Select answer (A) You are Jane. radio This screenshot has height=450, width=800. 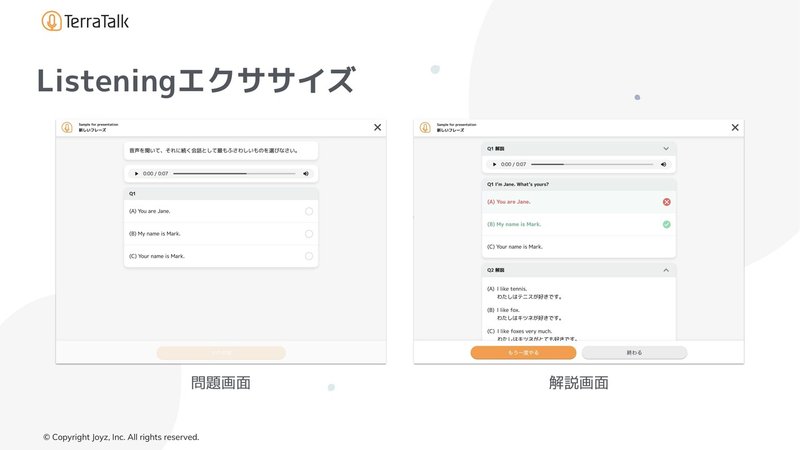[x=309, y=211]
